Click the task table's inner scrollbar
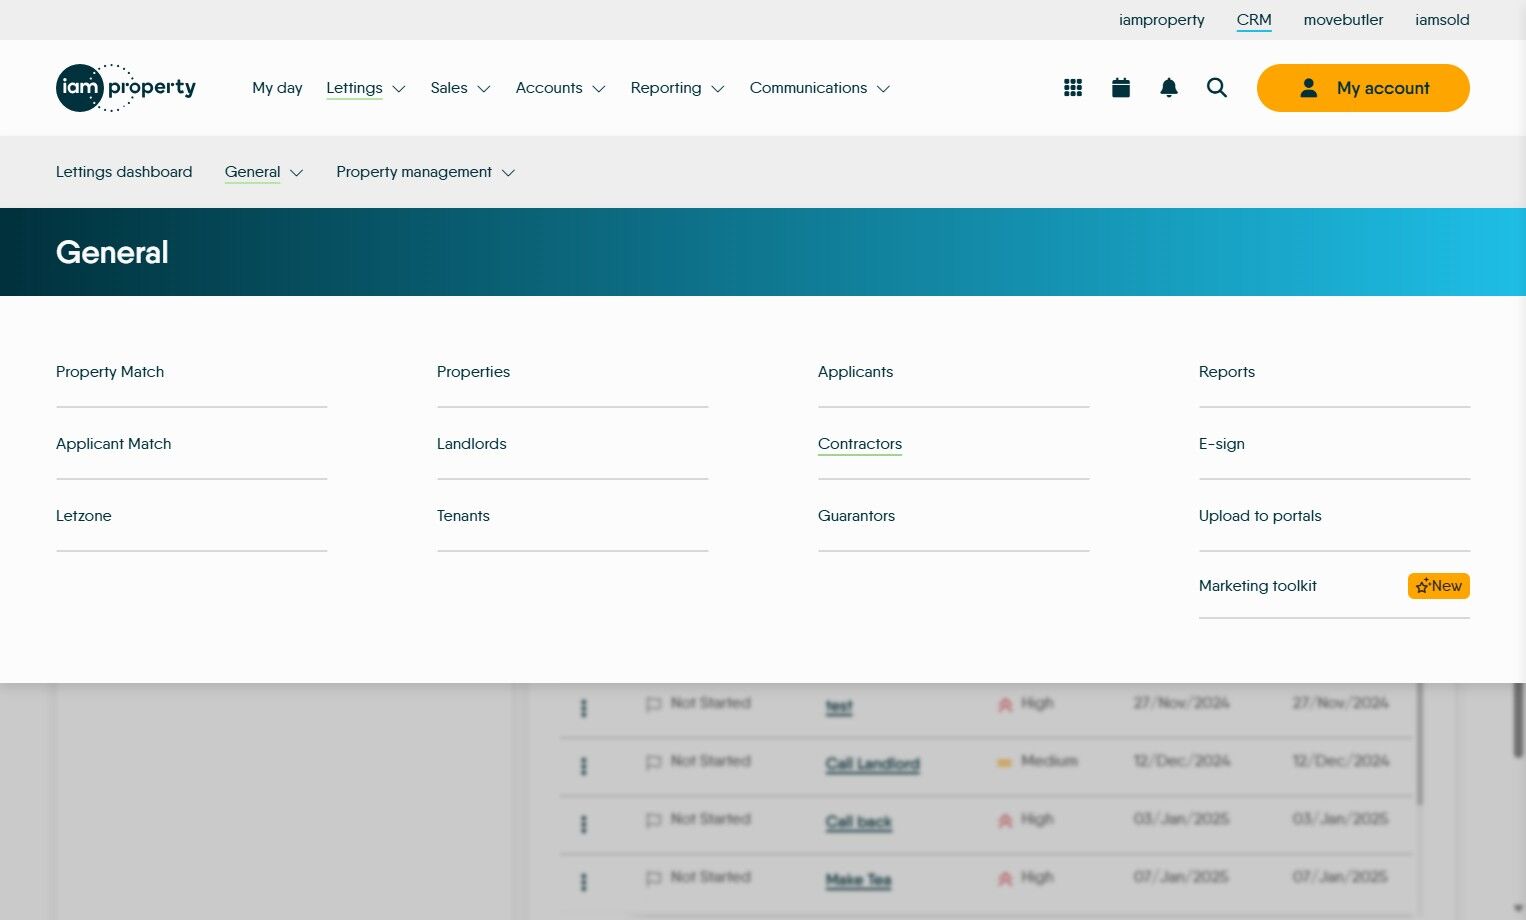The image size is (1526, 920). [1420, 744]
